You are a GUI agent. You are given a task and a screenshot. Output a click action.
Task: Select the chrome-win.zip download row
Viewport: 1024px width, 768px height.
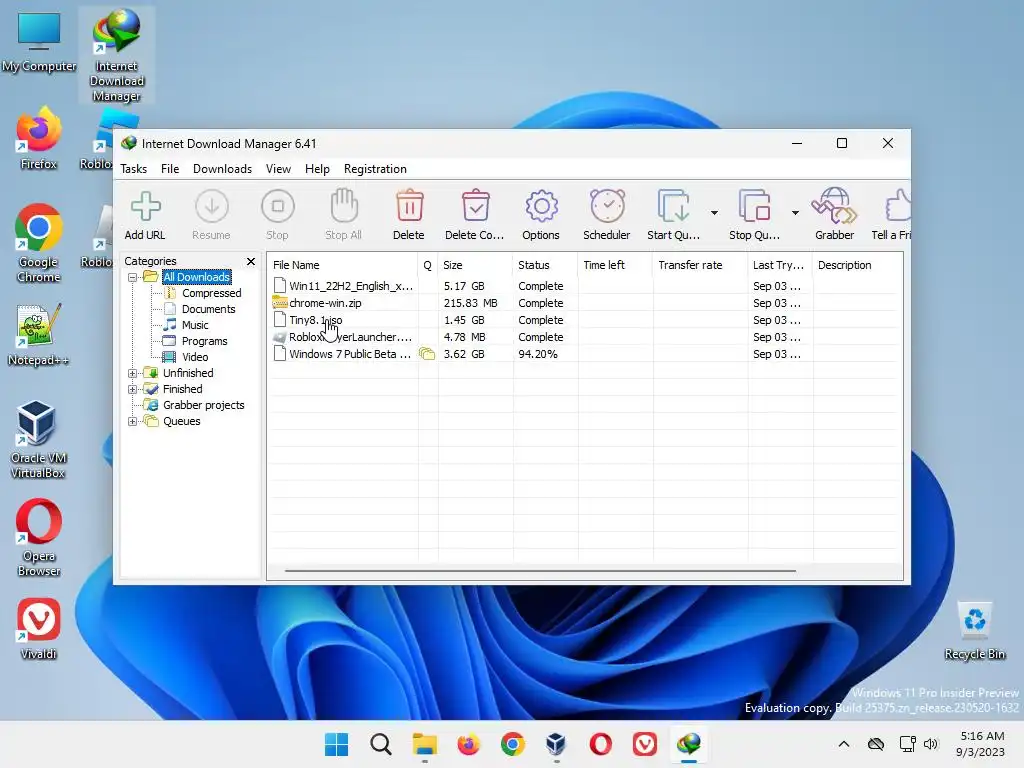coord(584,303)
